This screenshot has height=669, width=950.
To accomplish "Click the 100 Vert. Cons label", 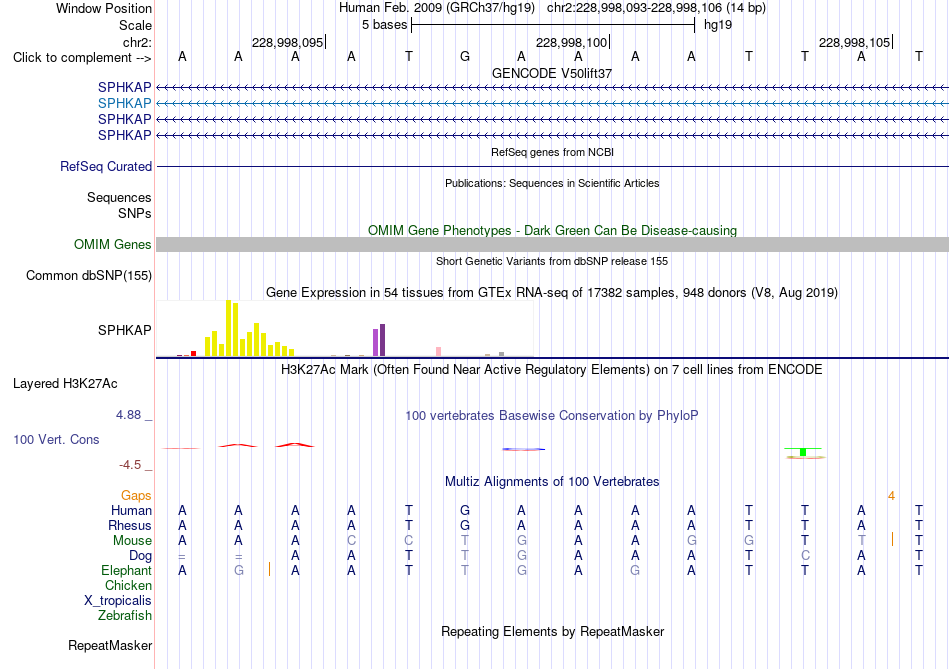I will point(56,439).
